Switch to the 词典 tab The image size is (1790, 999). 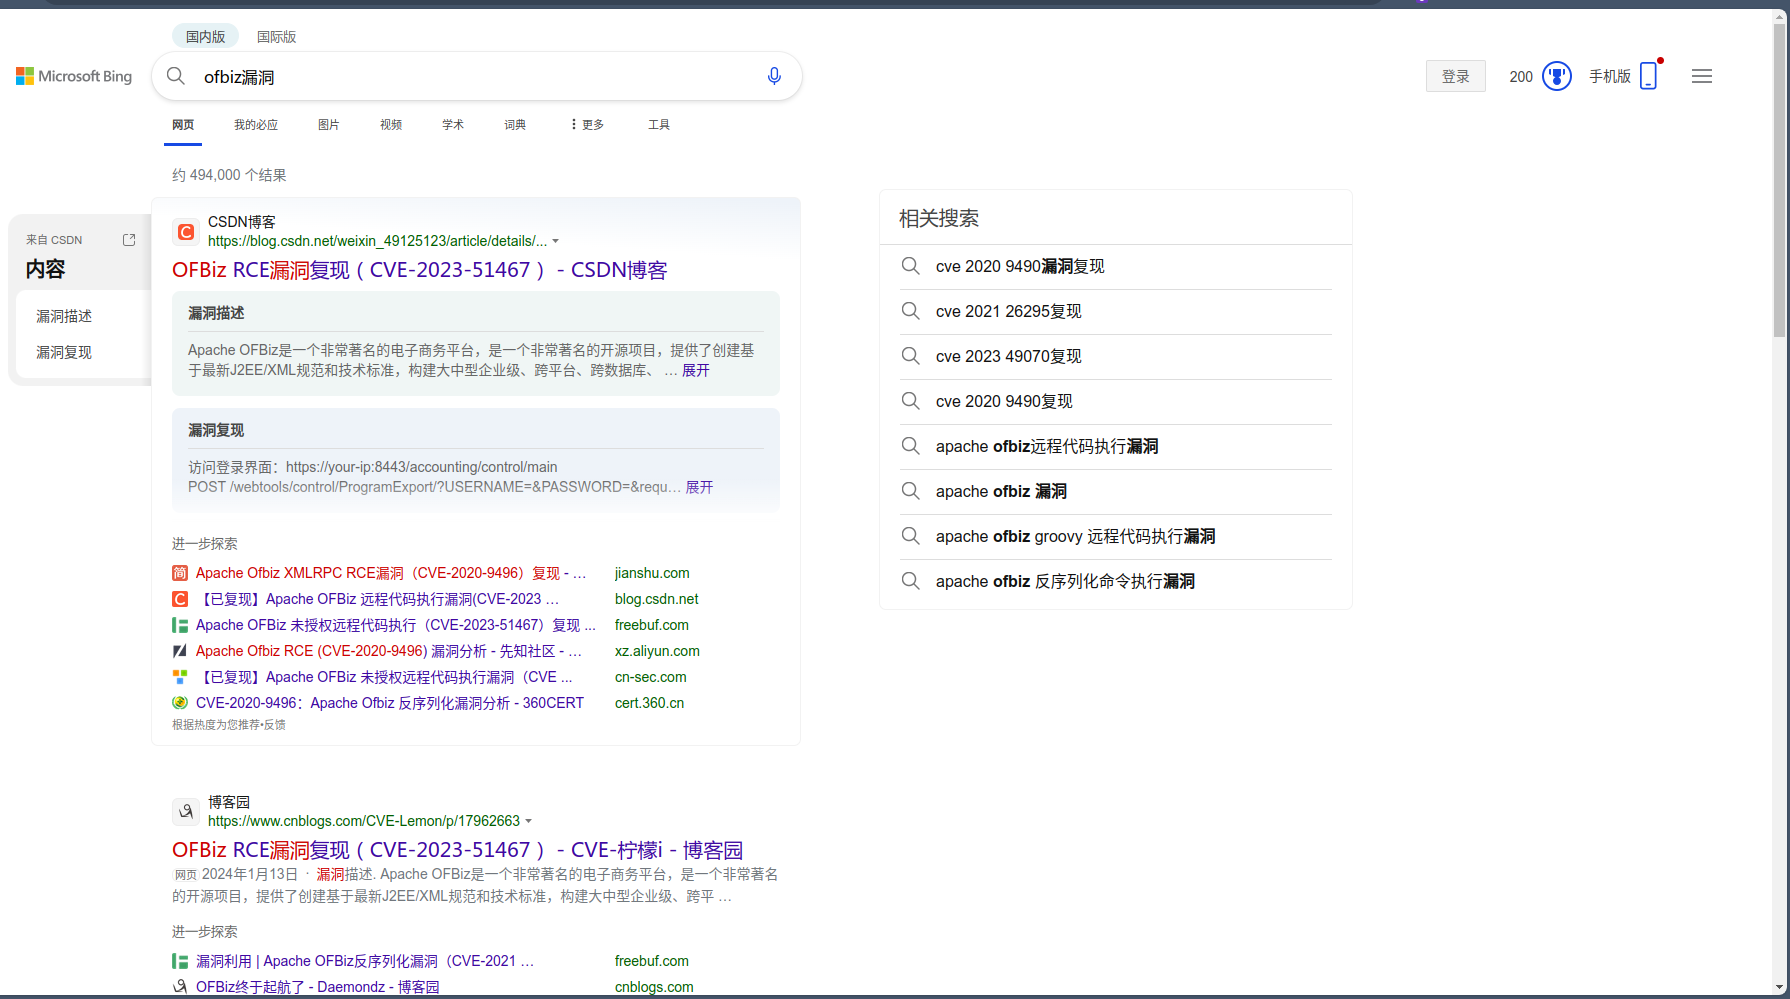pos(515,125)
